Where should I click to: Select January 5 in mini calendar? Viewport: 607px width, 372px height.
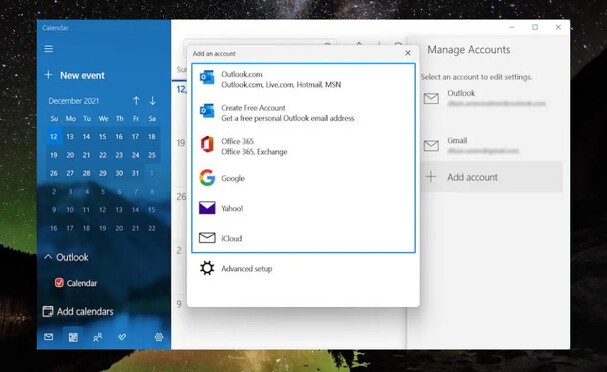pyautogui.click(x=103, y=192)
